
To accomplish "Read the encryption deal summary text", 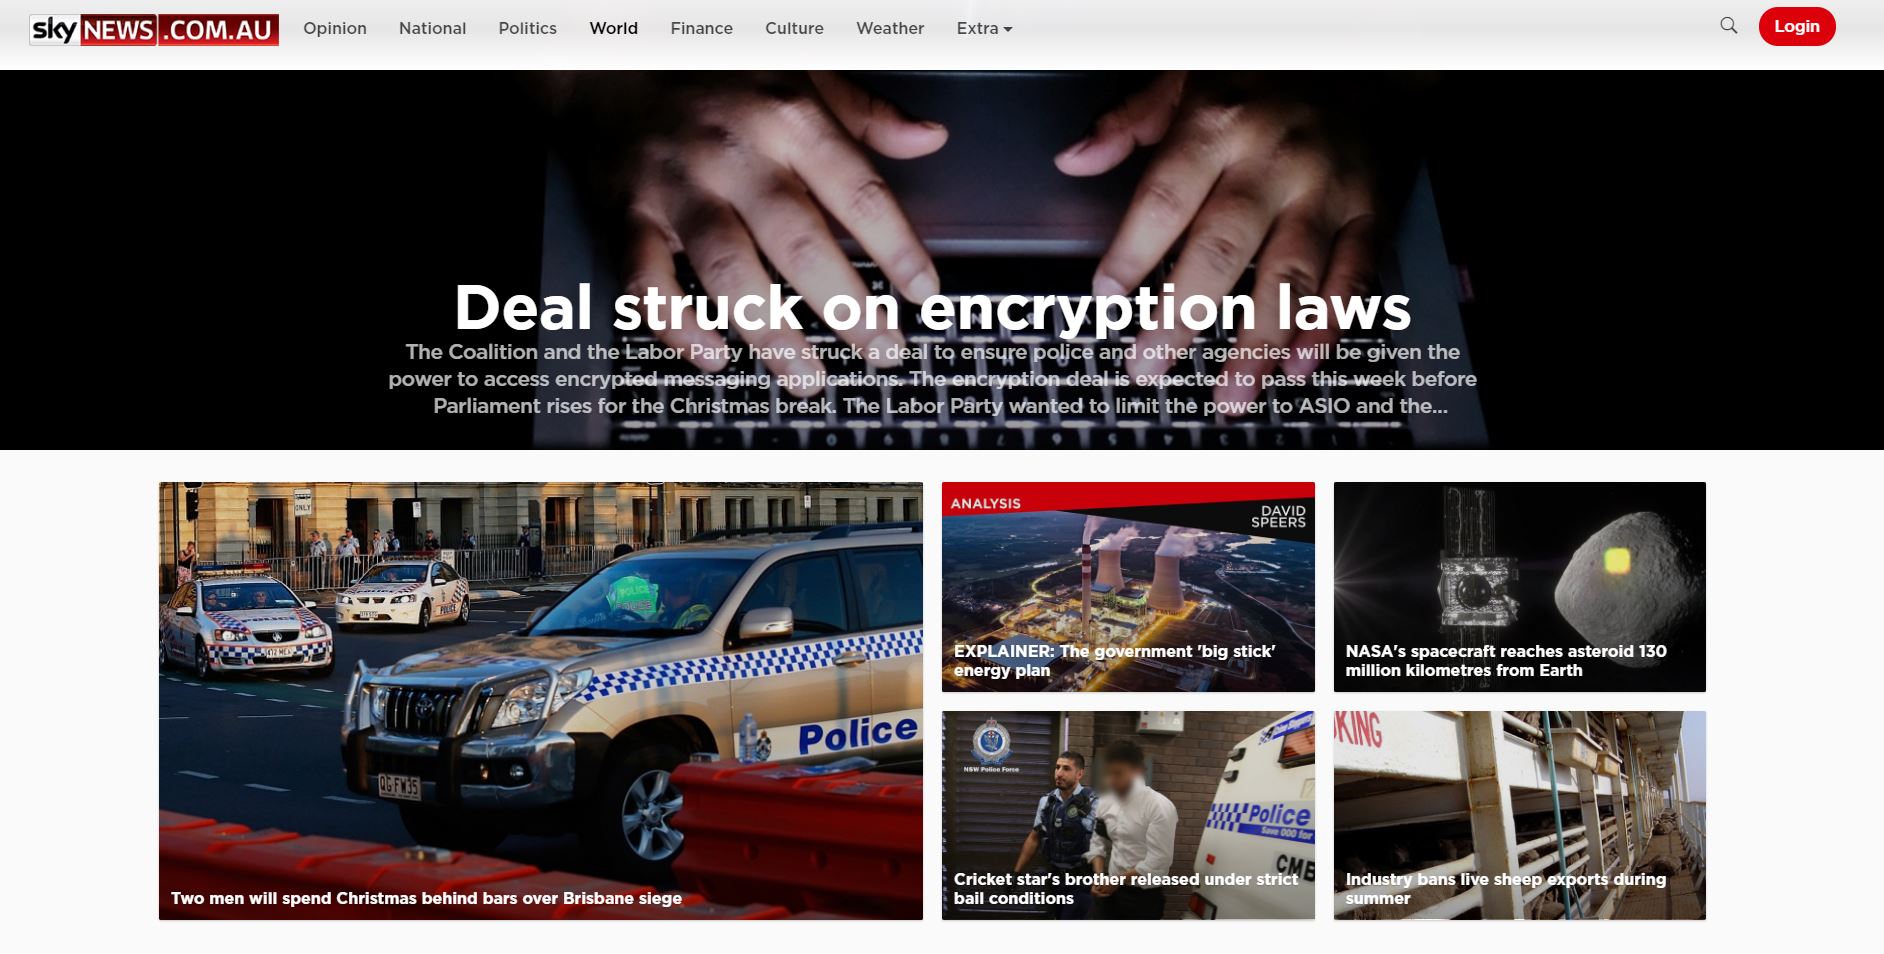I will pyautogui.click(x=932, y=379).
